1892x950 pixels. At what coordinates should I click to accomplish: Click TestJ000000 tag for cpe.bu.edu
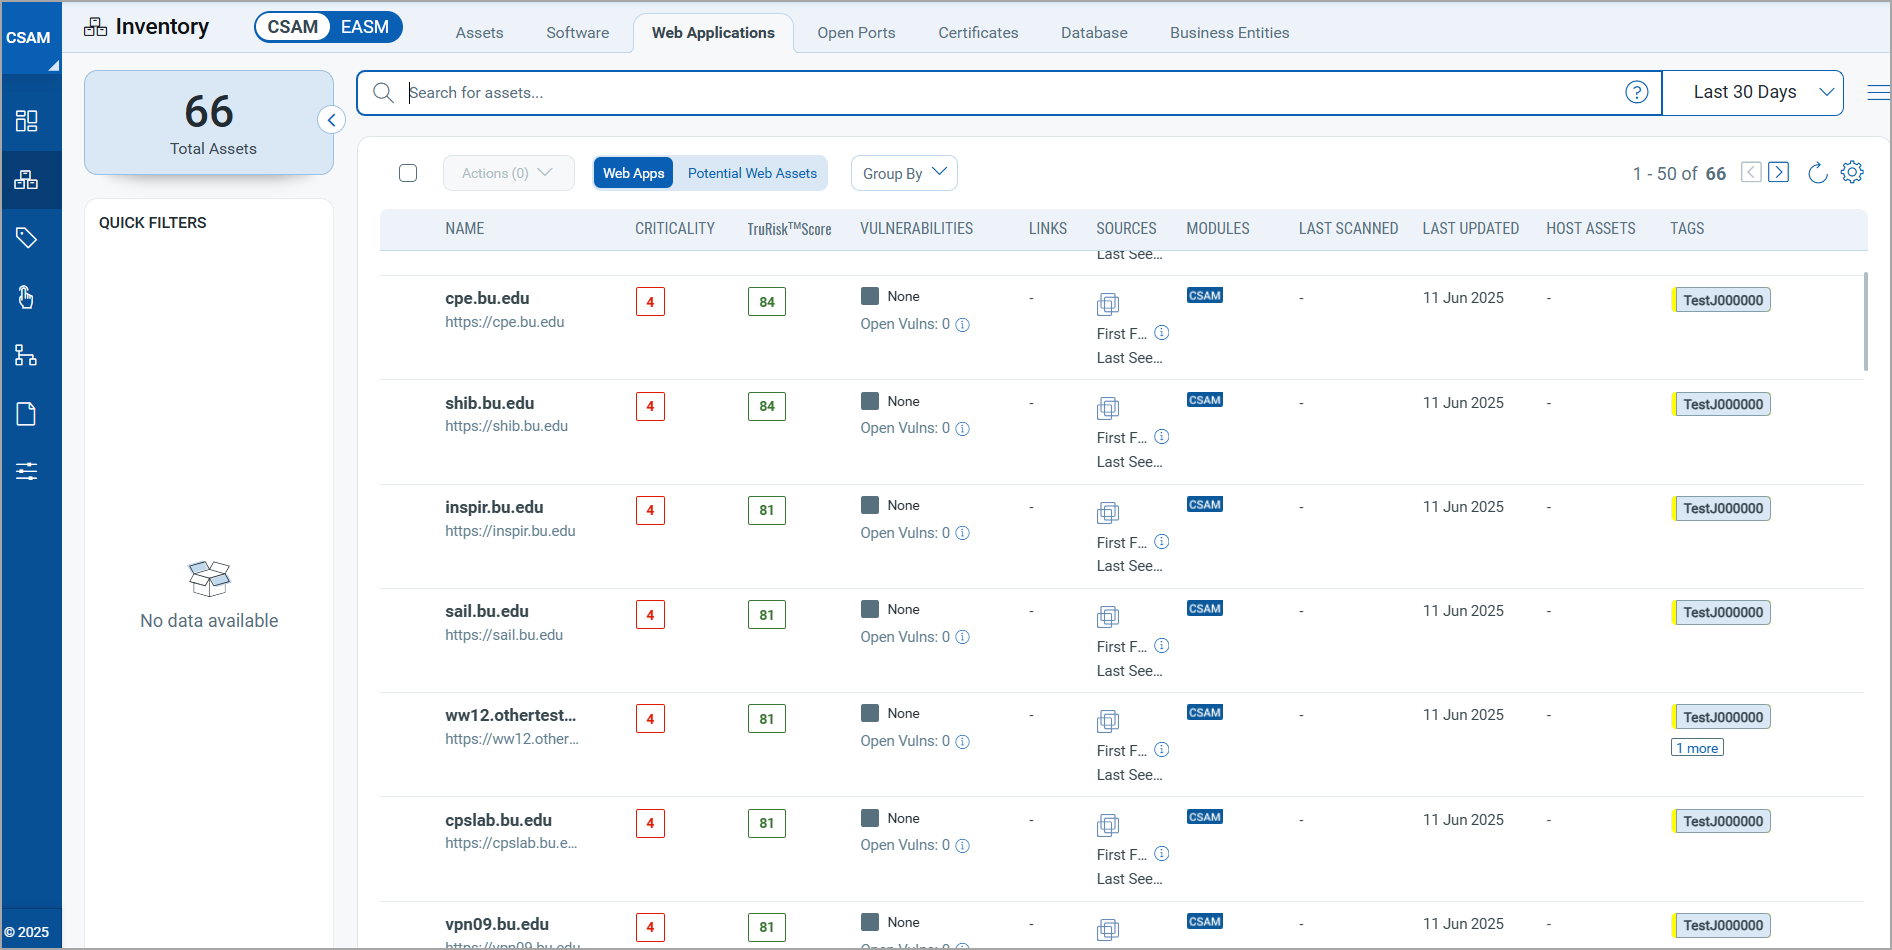click(1722, 300)
